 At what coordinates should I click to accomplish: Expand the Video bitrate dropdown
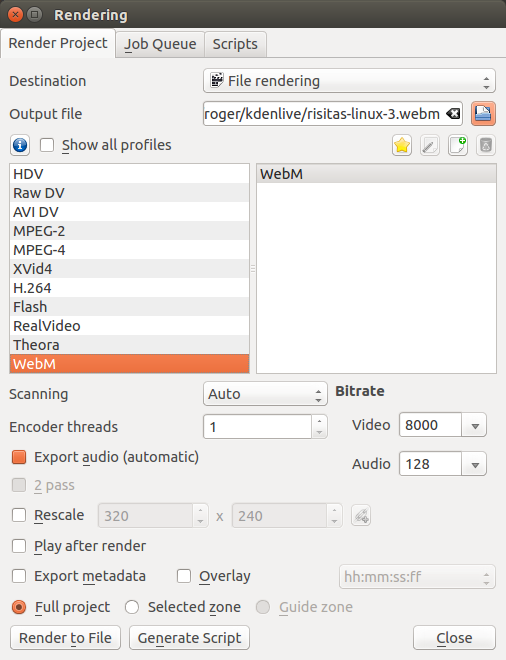475,425
